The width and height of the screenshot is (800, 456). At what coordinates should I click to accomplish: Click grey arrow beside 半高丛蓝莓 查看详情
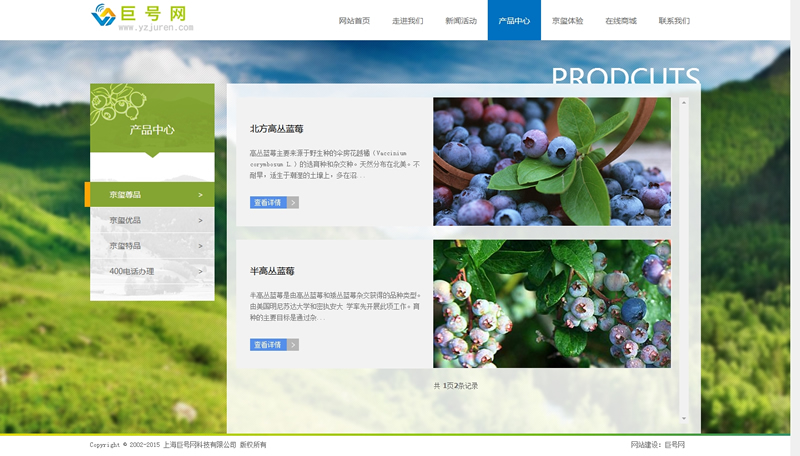click(293, 345)
